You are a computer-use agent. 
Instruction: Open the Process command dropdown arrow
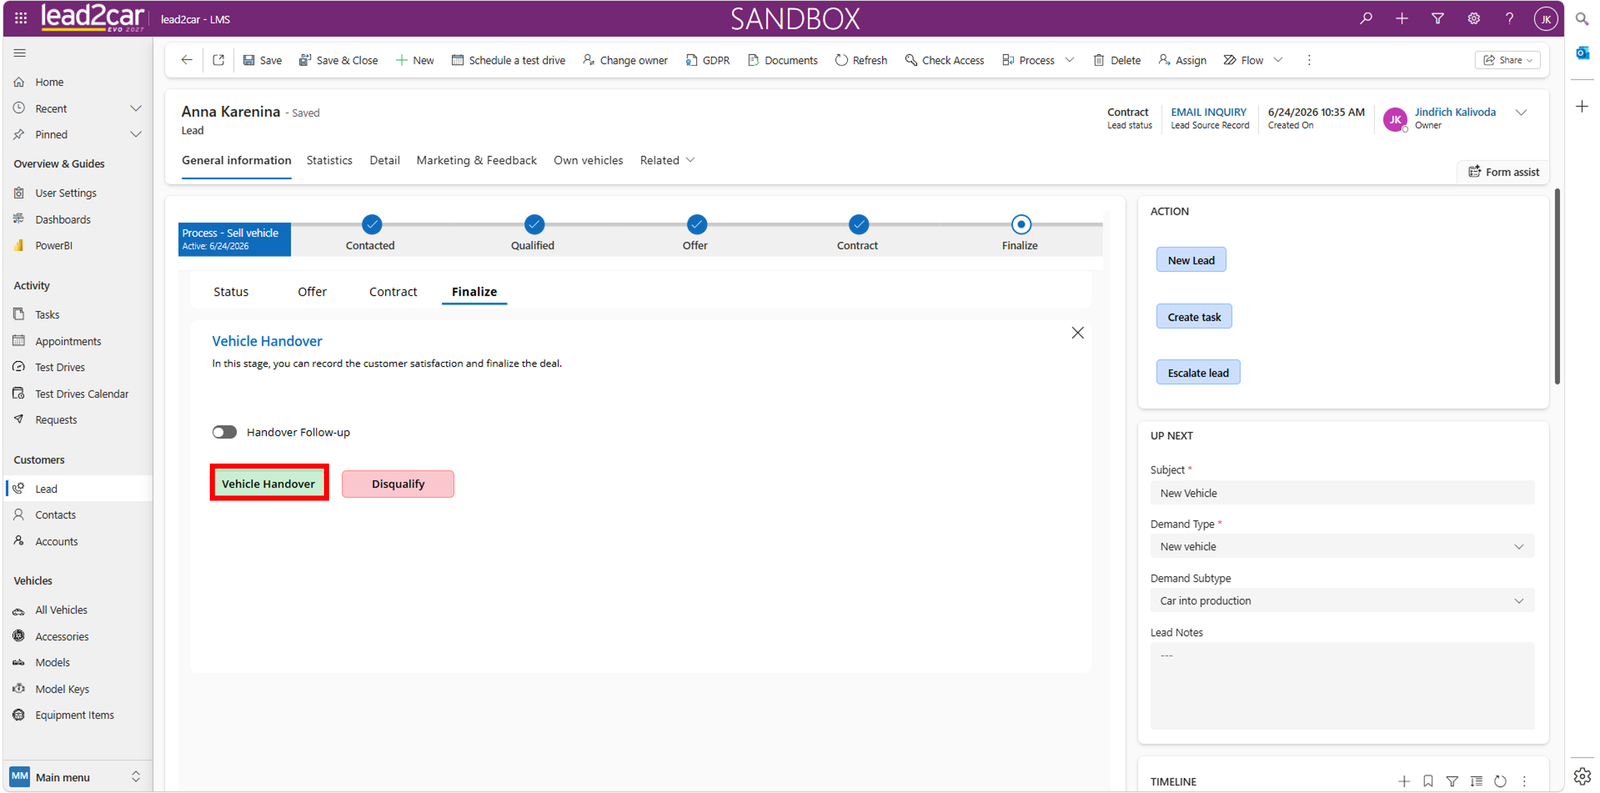[x=1069, y=60]
